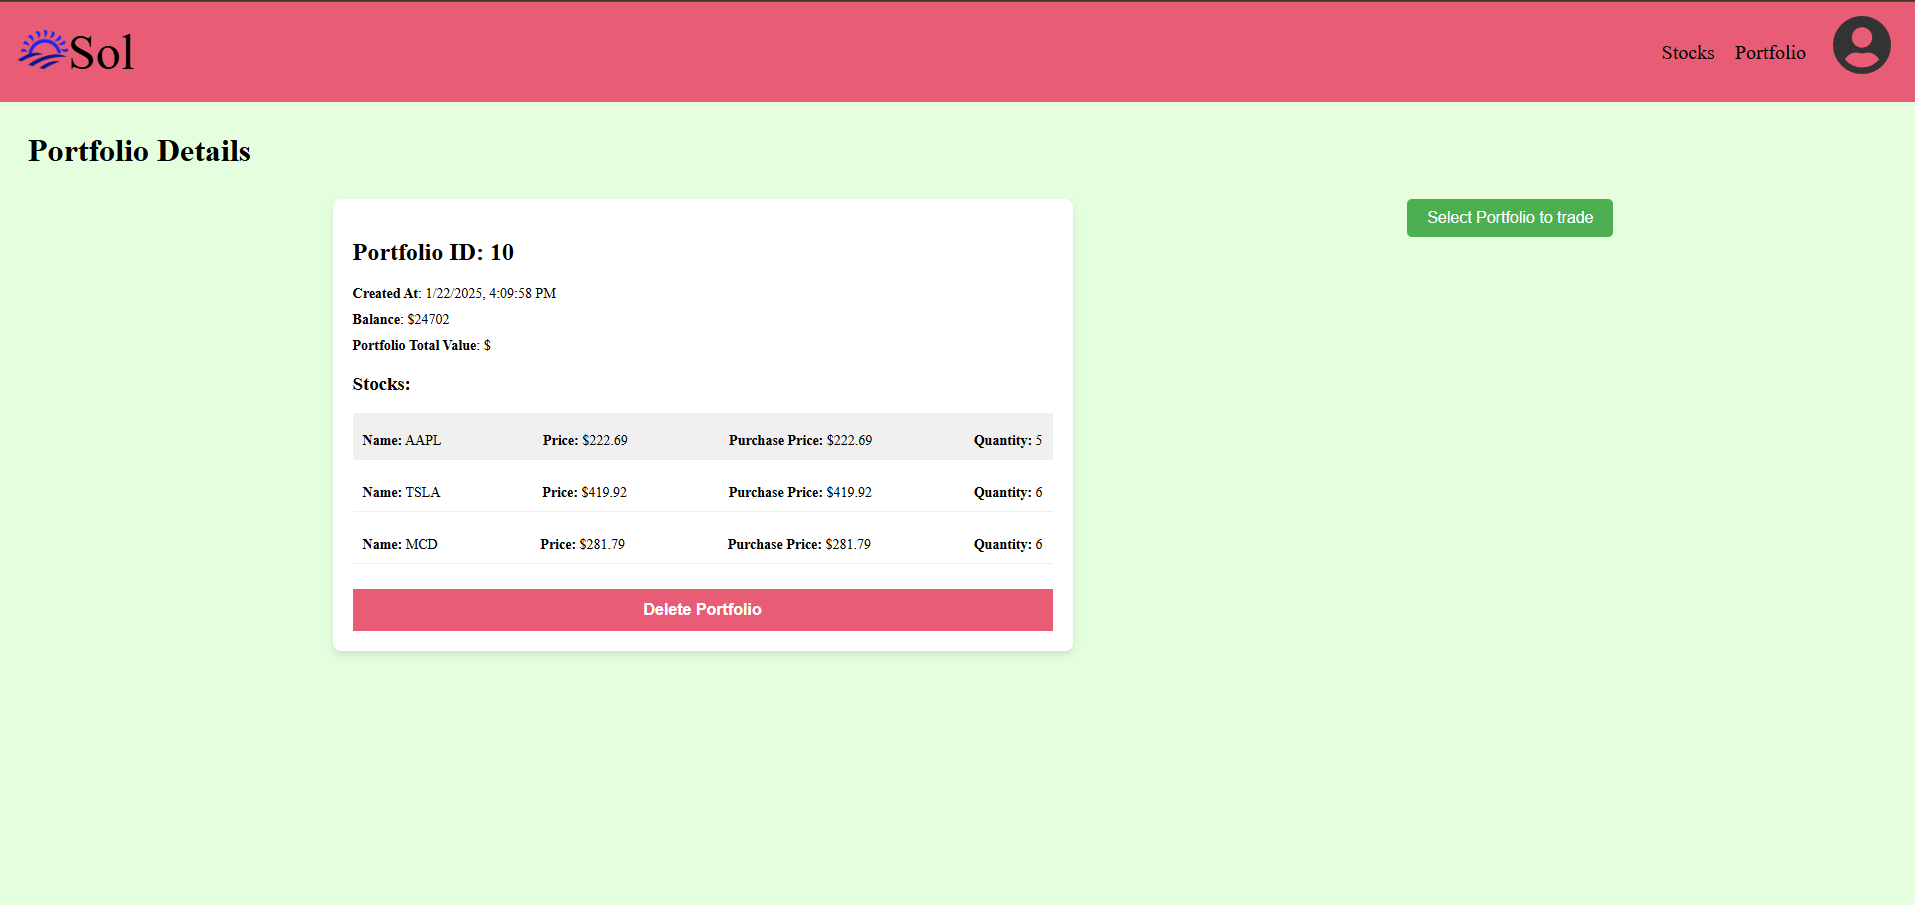Open the user profile avatar icon

[1861, 45]
